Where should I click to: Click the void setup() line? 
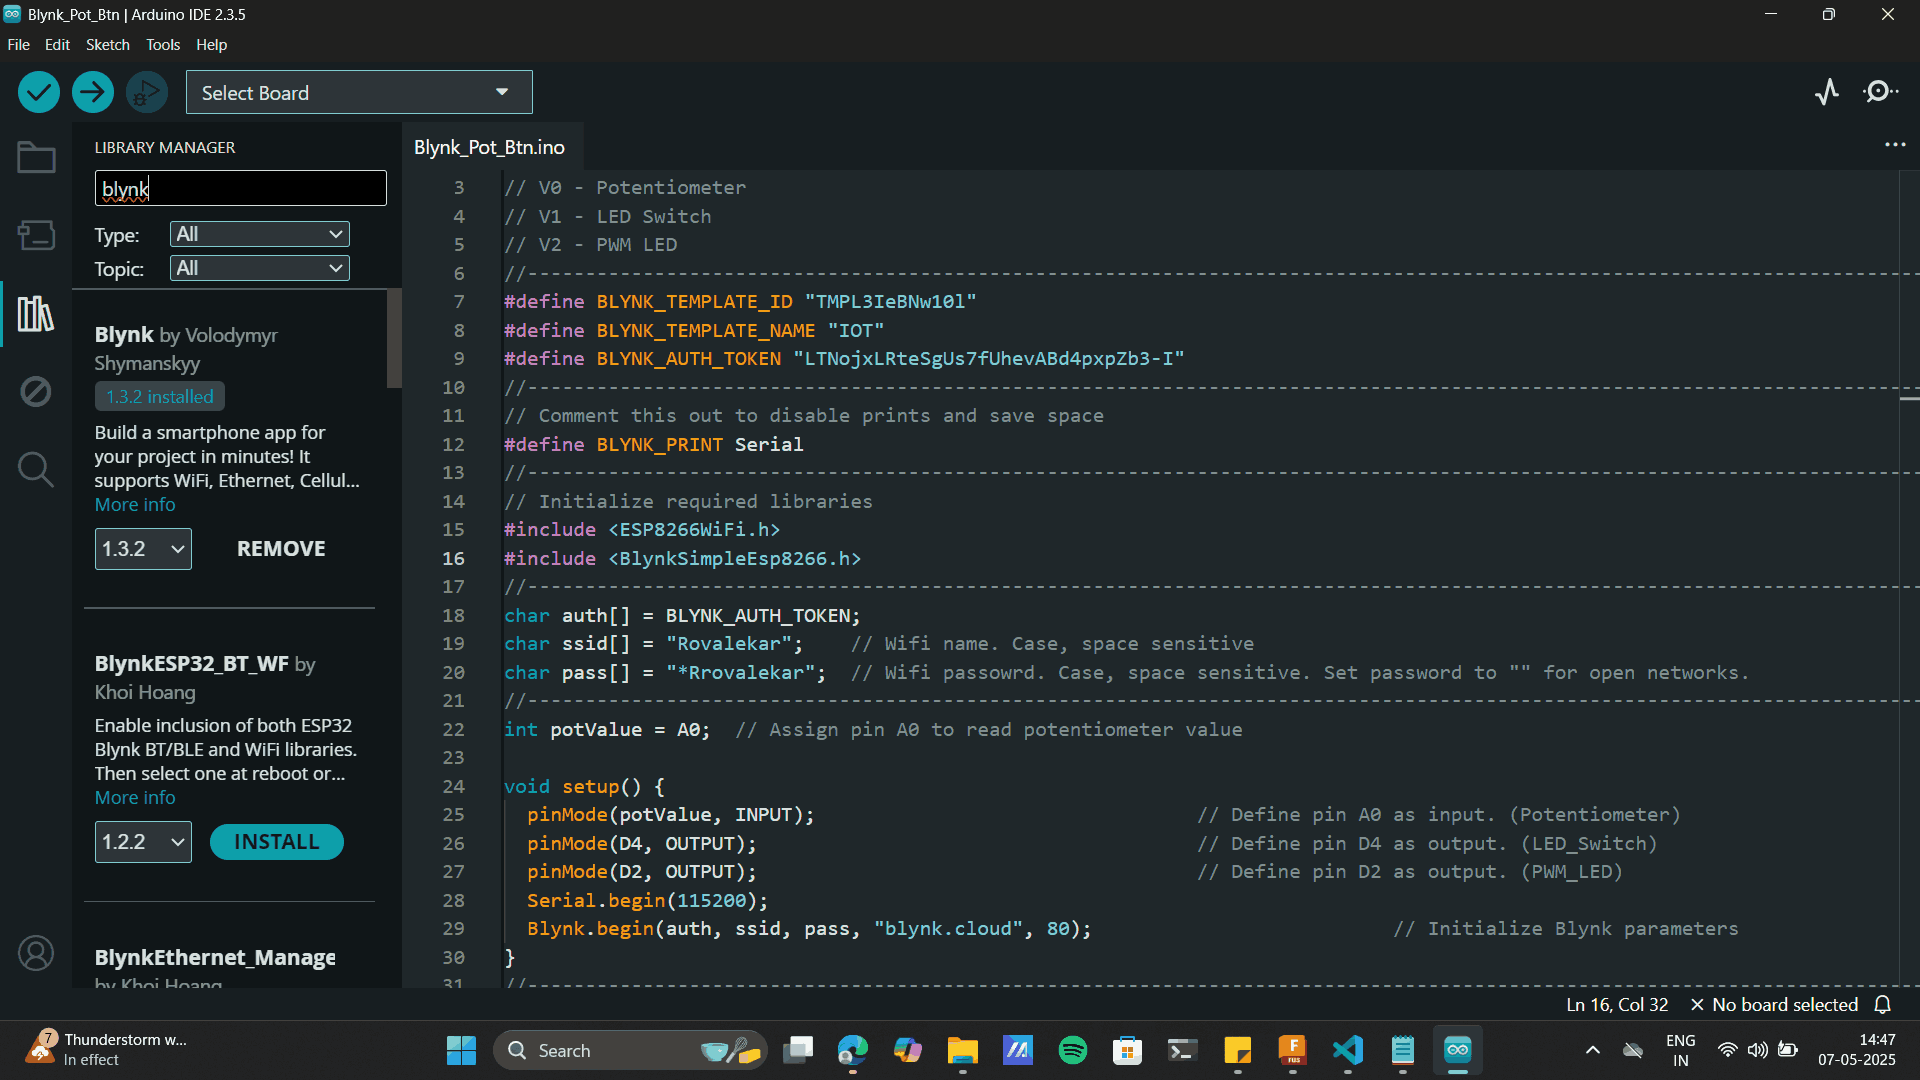pos(584,787)
